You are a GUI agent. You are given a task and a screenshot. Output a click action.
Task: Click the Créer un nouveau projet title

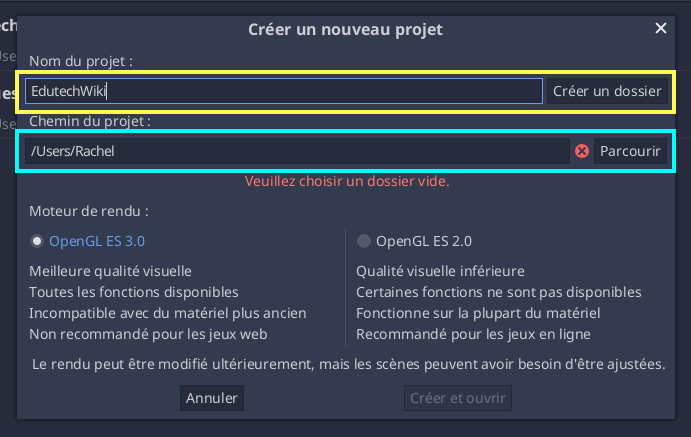click(x=345, y=30)
